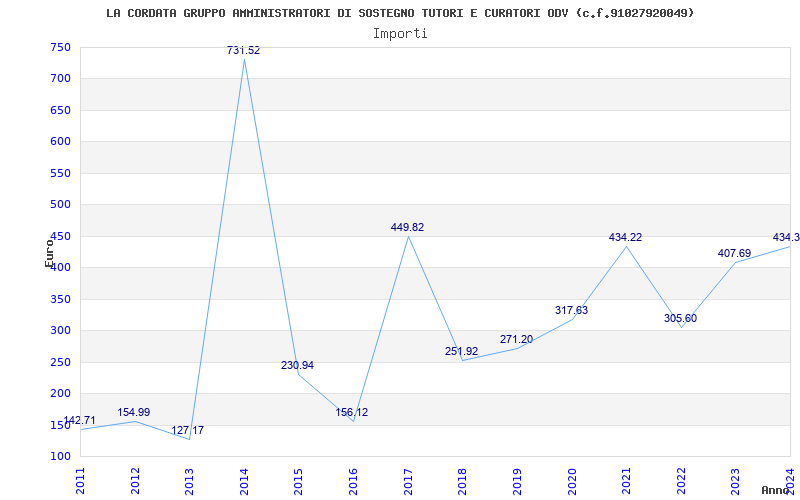Click the 434.22 data label
This screenshot has height=500, width=800.
click(x=626, y=237)
